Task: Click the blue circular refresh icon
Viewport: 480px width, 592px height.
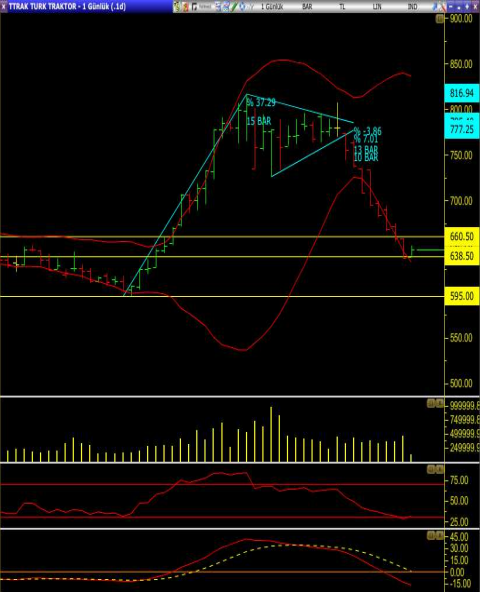Action: point(242,7)
